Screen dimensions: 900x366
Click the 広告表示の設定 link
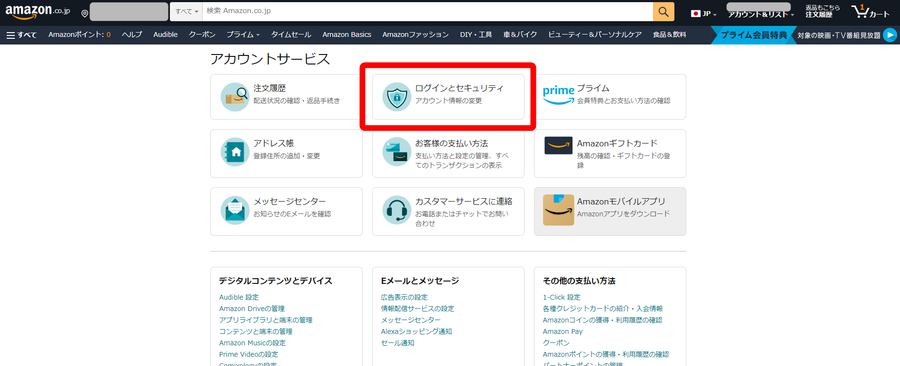click(x=404, y=297)
